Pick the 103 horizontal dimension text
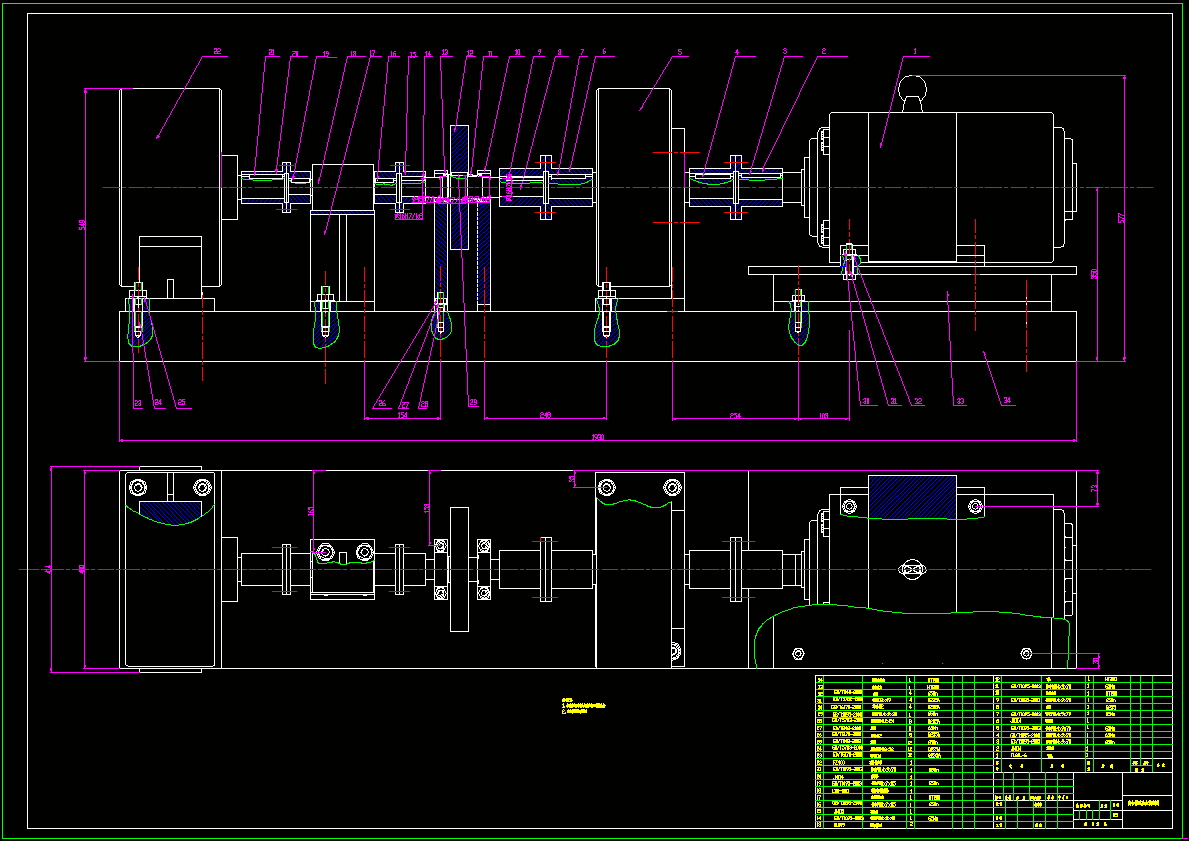 [824, 415]
